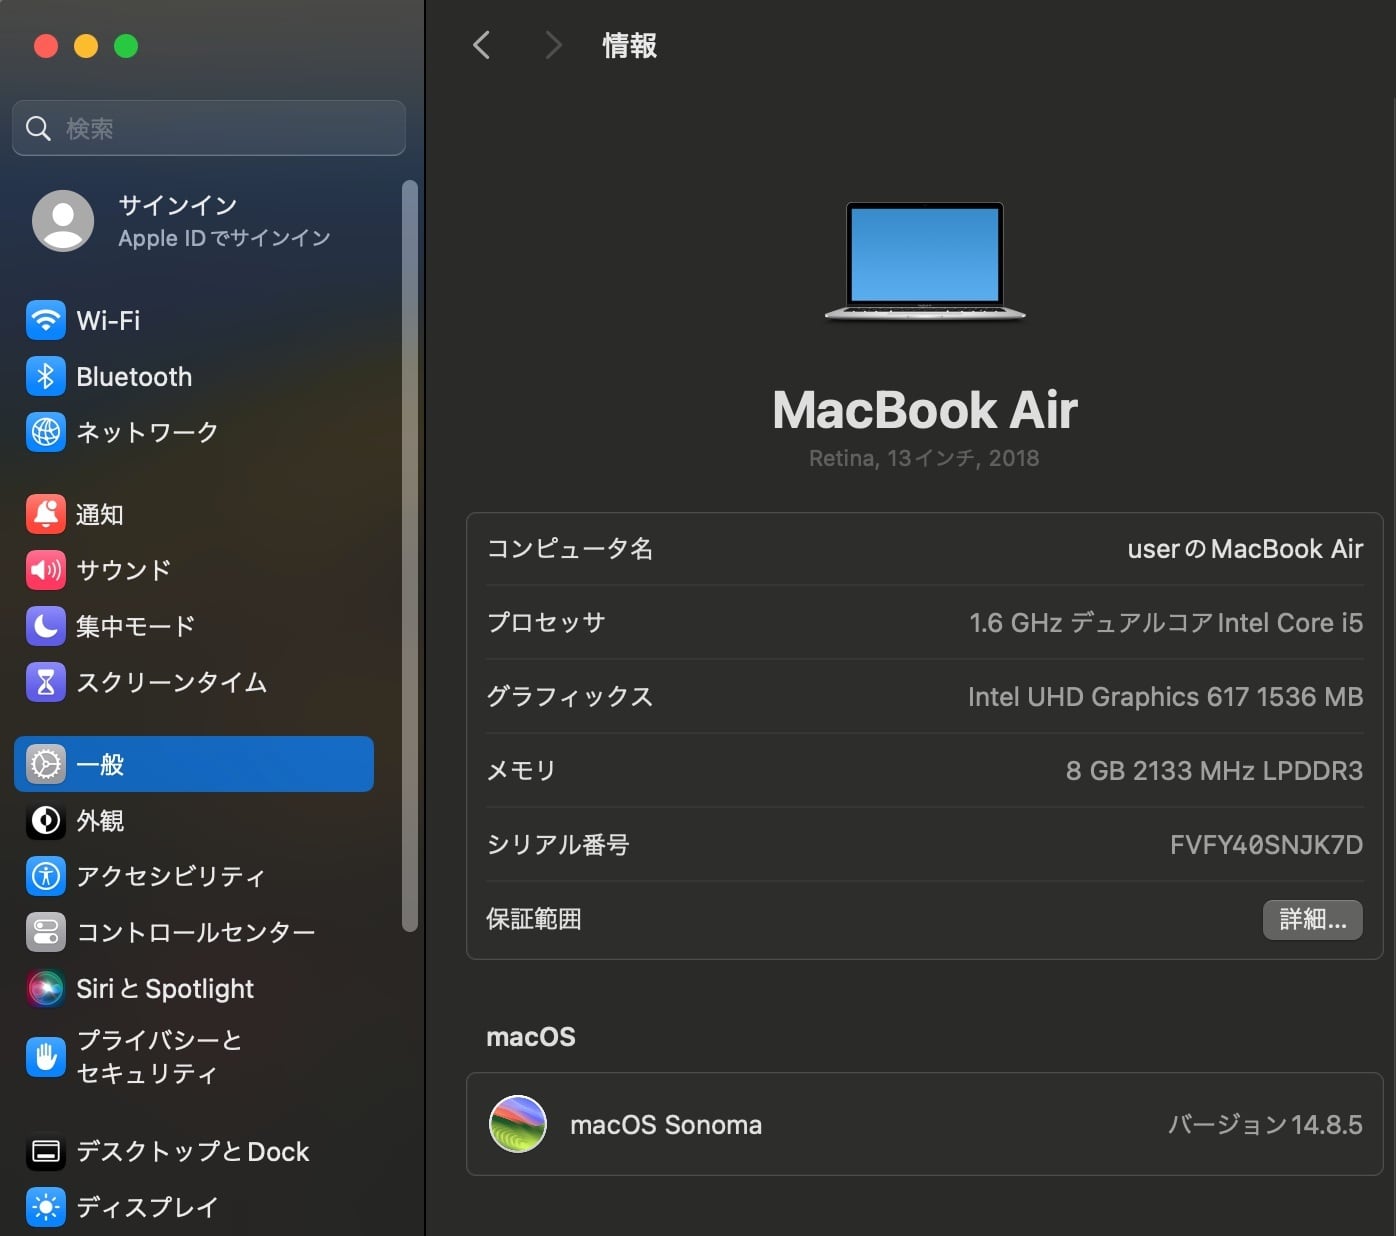Viewport: 1396px width, 1236px height.
Task: Click the プライバシーとセキュリティ hand icon
Action: 46,1057
